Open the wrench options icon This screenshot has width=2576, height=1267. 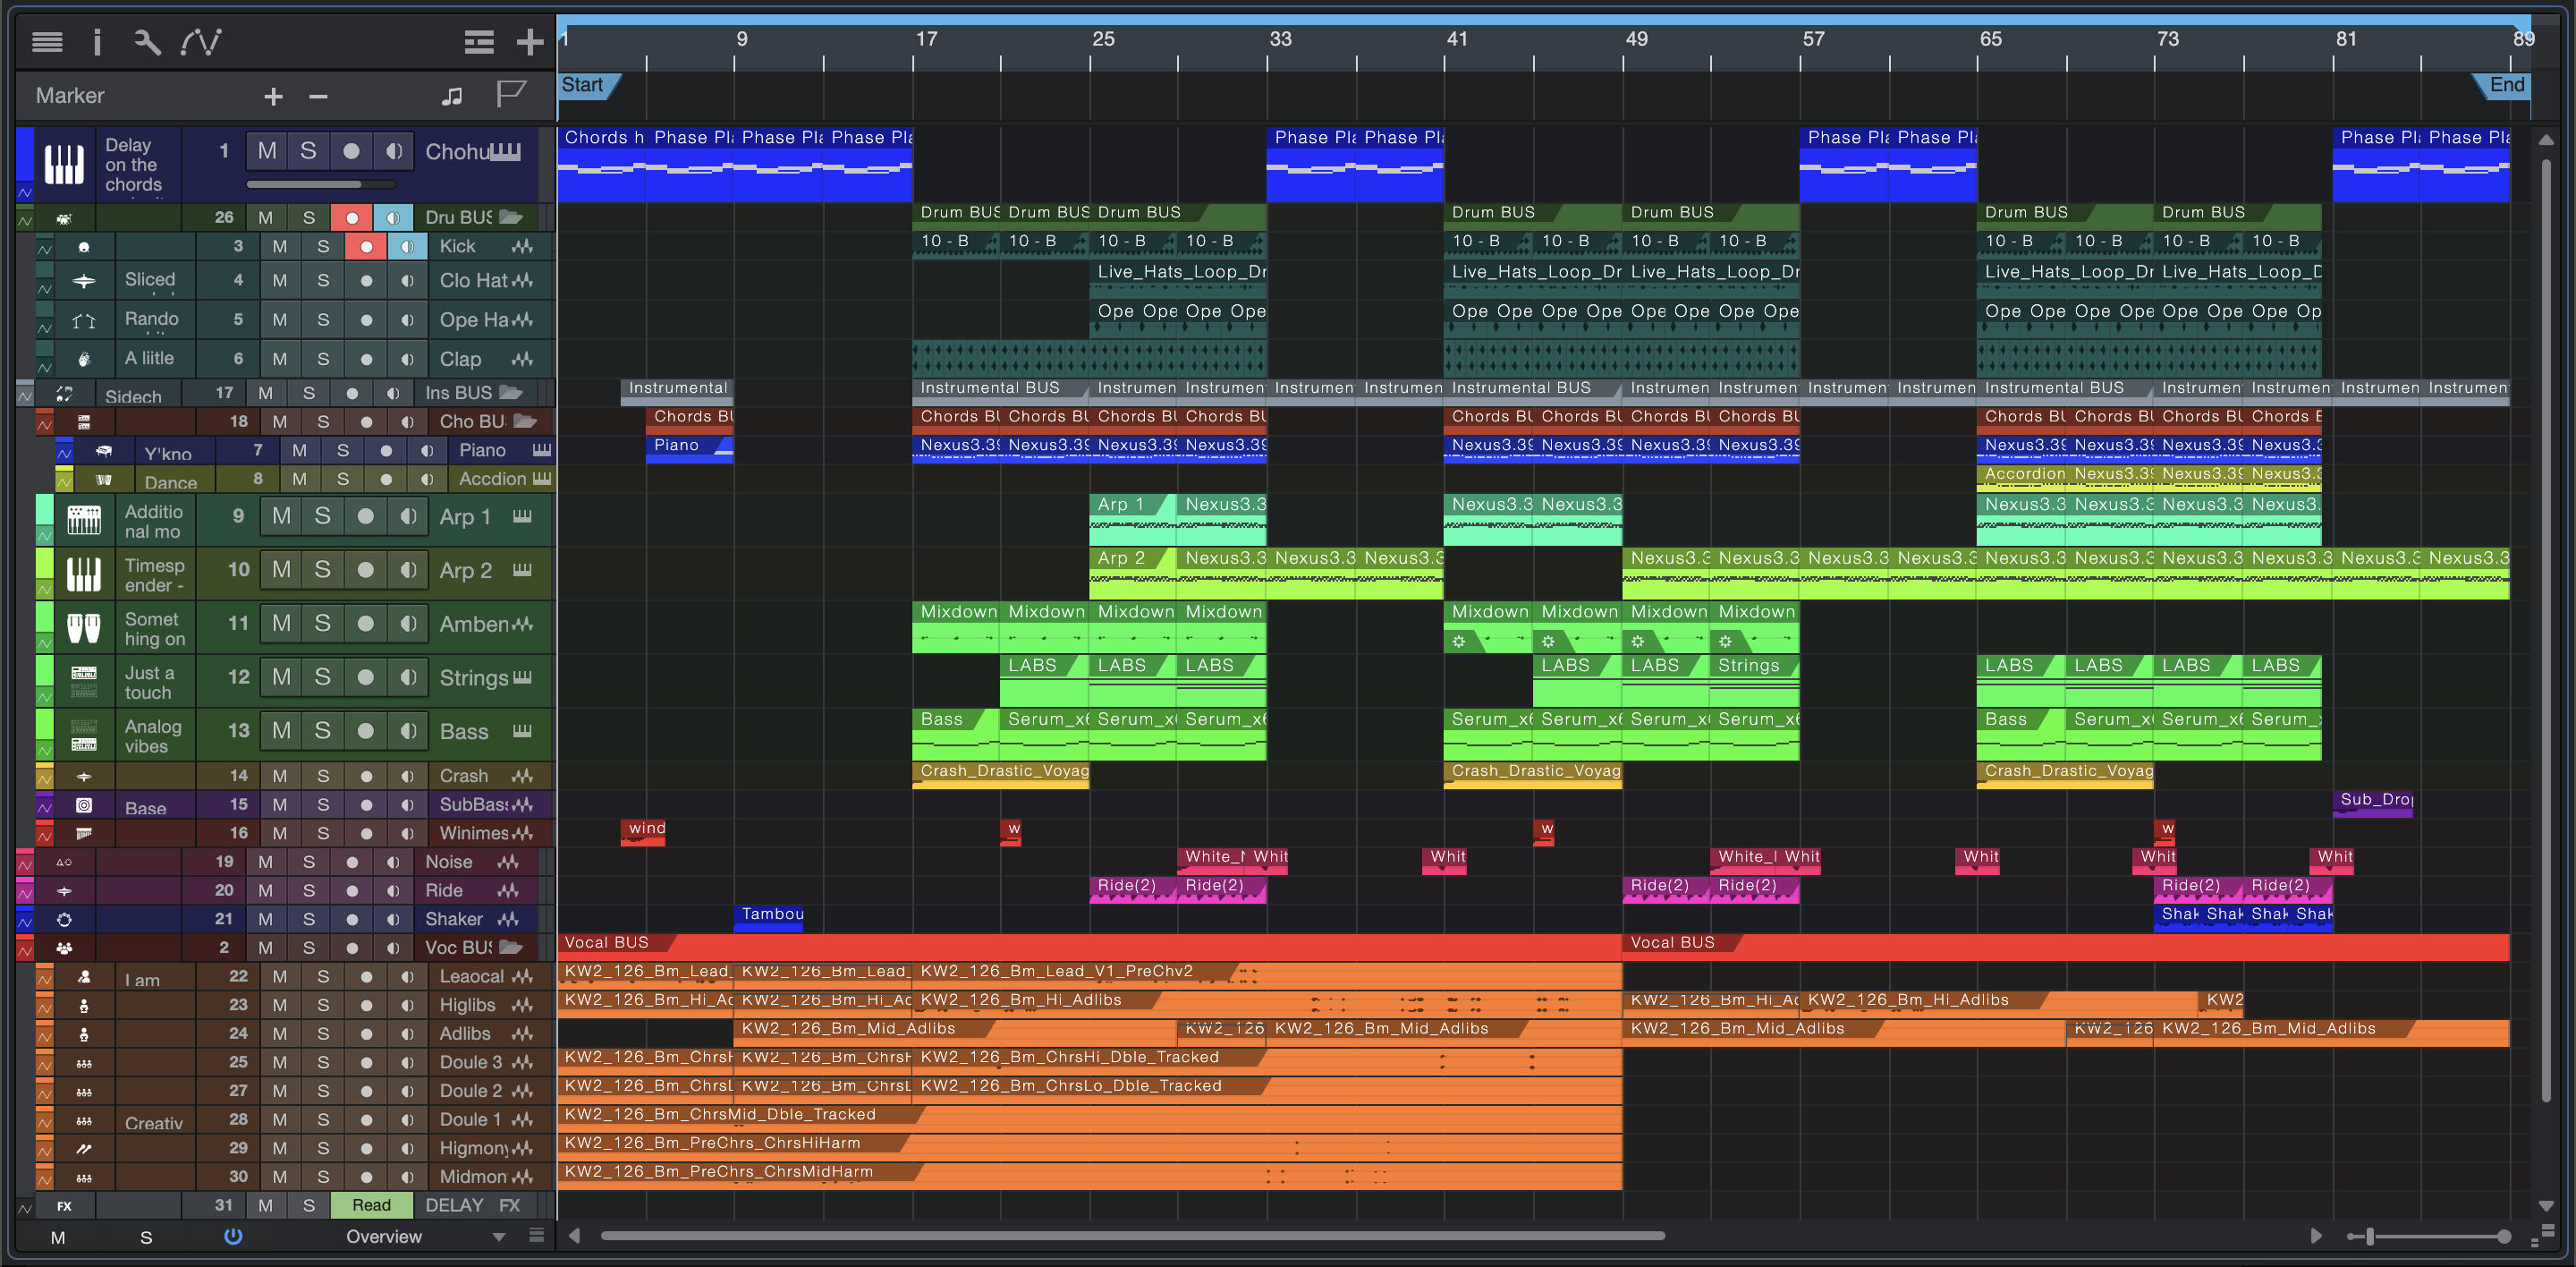[x=147, y=41]
